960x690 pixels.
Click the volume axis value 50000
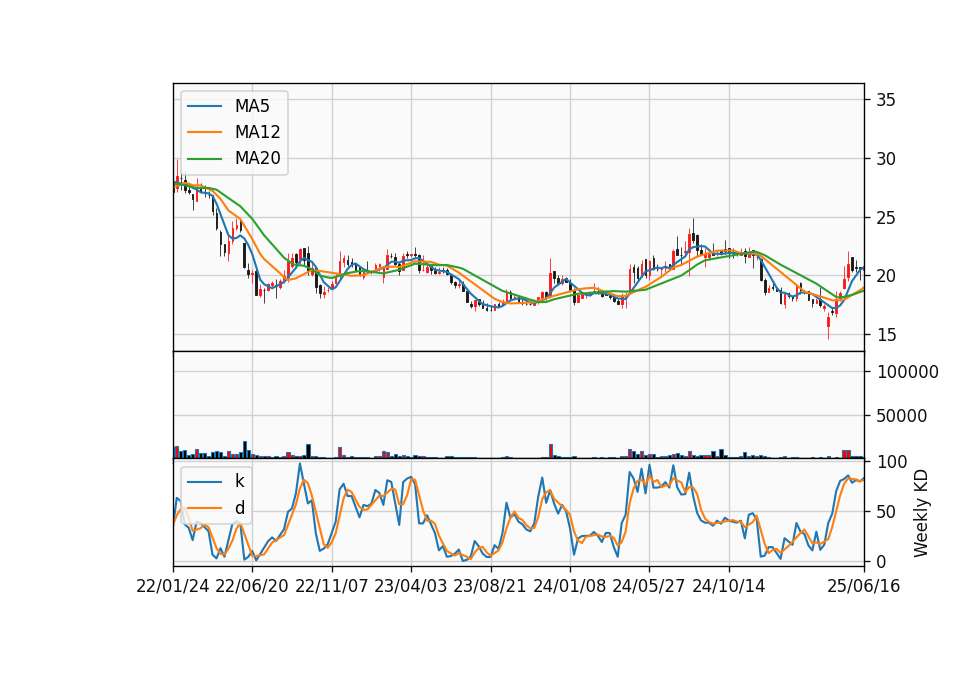pos(902,416)
